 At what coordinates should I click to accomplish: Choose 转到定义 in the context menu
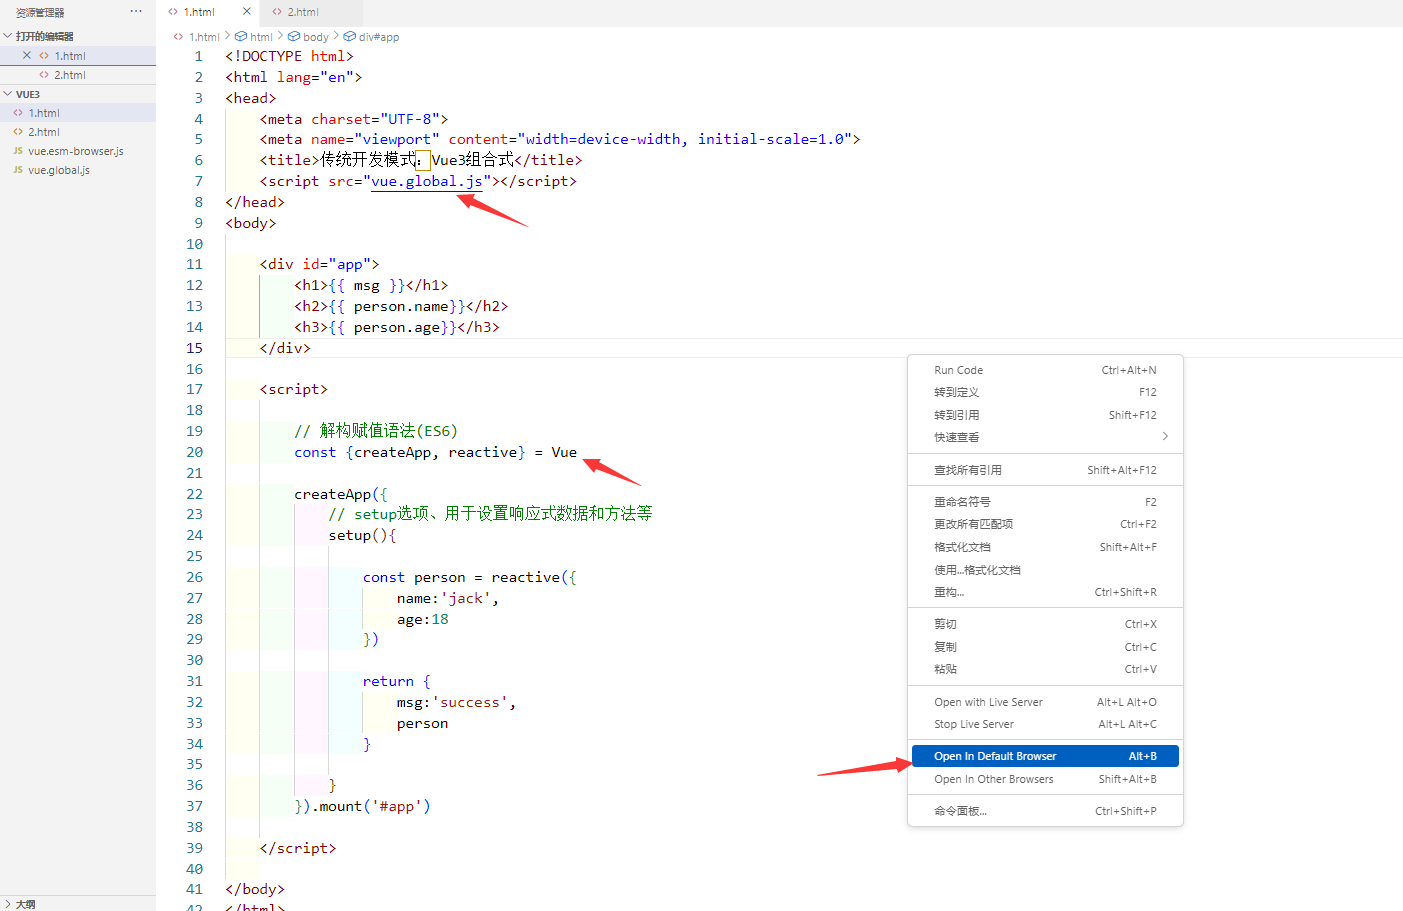point(1045,392)
